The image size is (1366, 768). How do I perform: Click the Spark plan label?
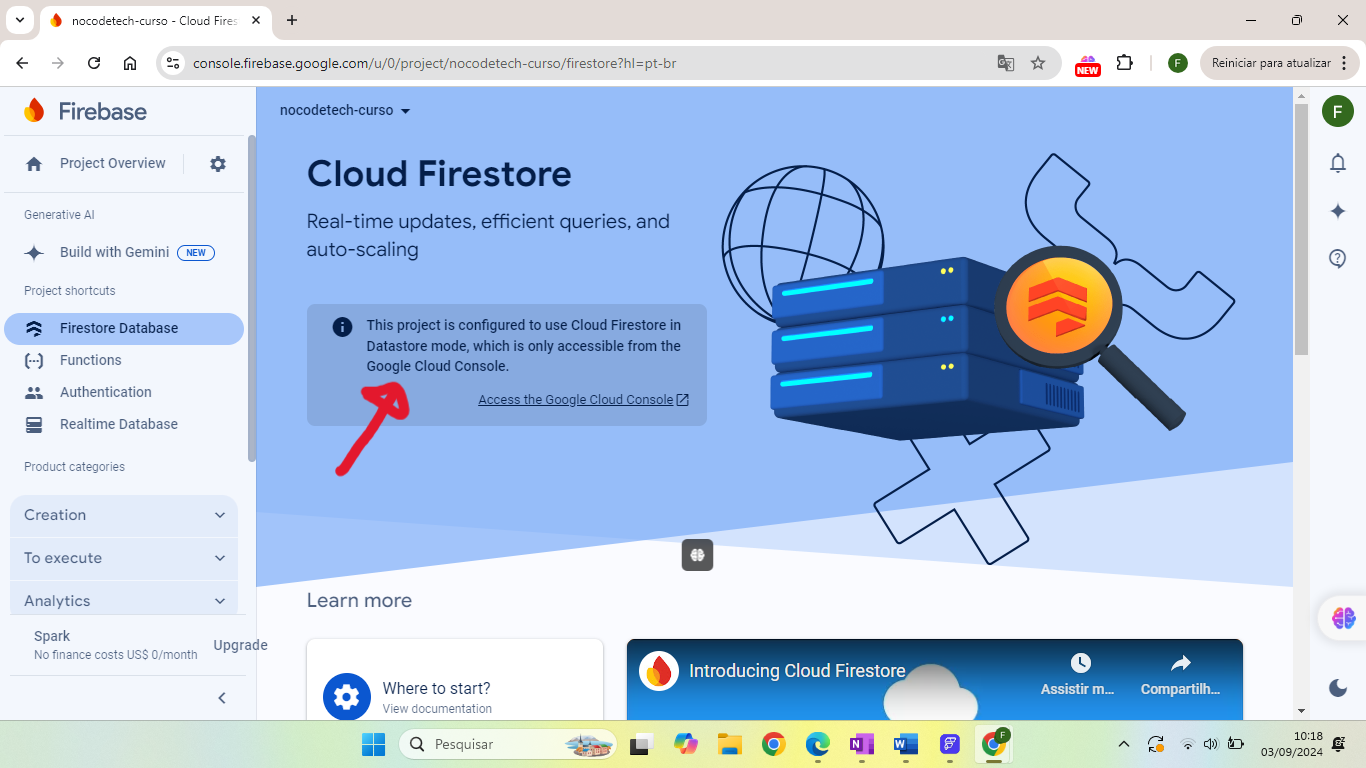click(x=52, y=636)
